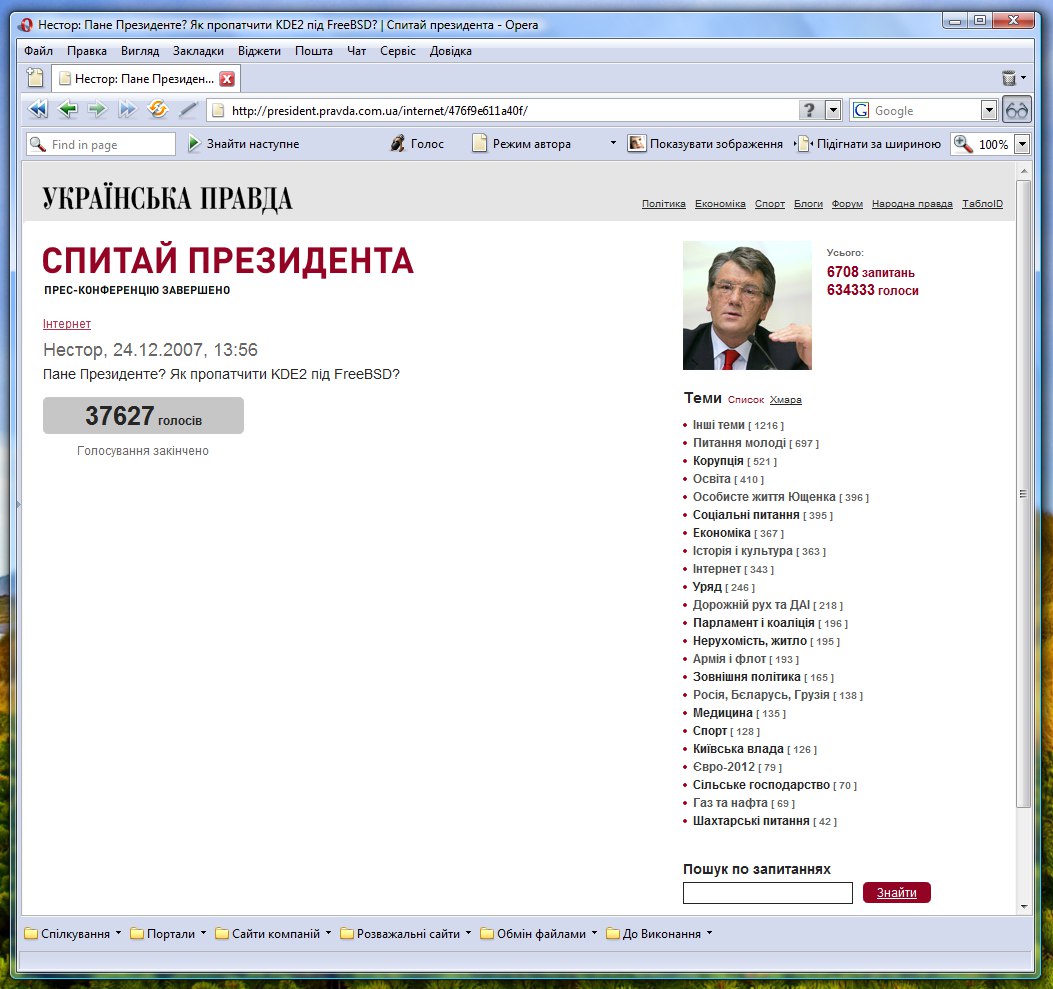Open the panel glasses icon button
Image resolution: width=1053 pixels, height=989 pixels.
[x=1017, y=110]
